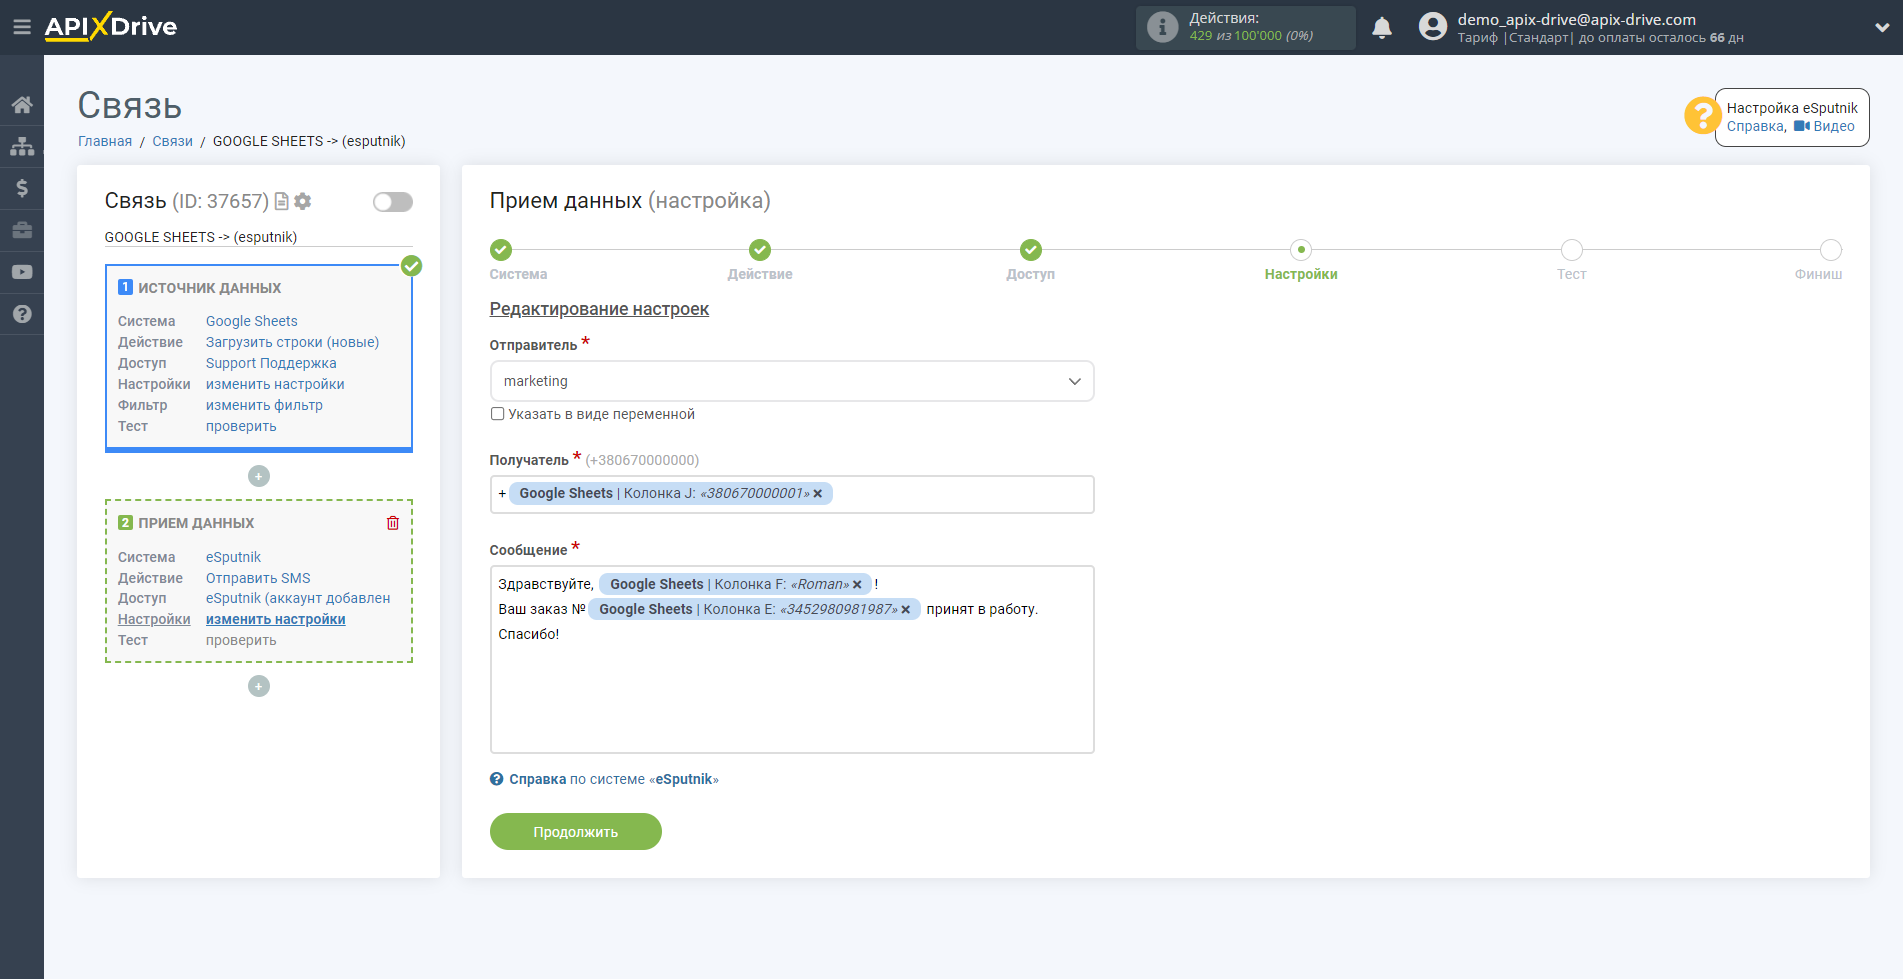The image size is (1903, 979).
Task: Open the help question sidebar icon
Action: pyautogui.click(x=22, y=314)
